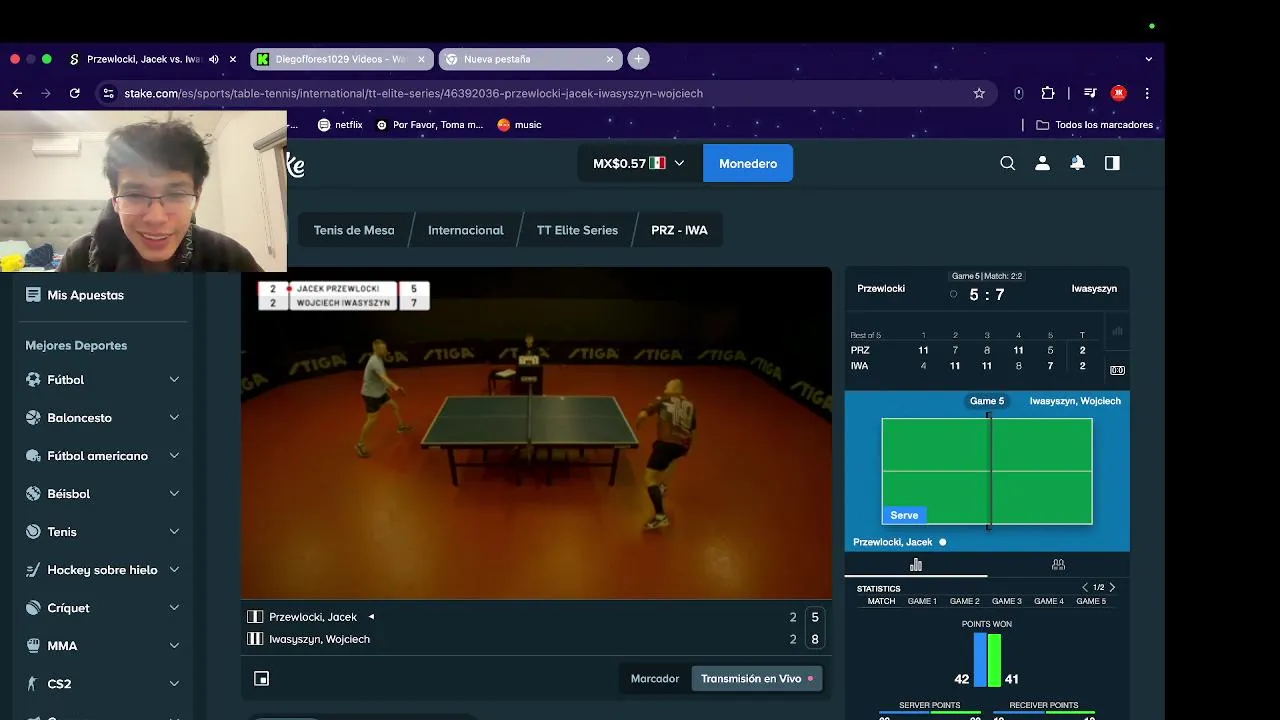The height and width of the screenshot is (720, 1280).
Task: Select the MATCH statistics tab
Action: tap(881, 601)
